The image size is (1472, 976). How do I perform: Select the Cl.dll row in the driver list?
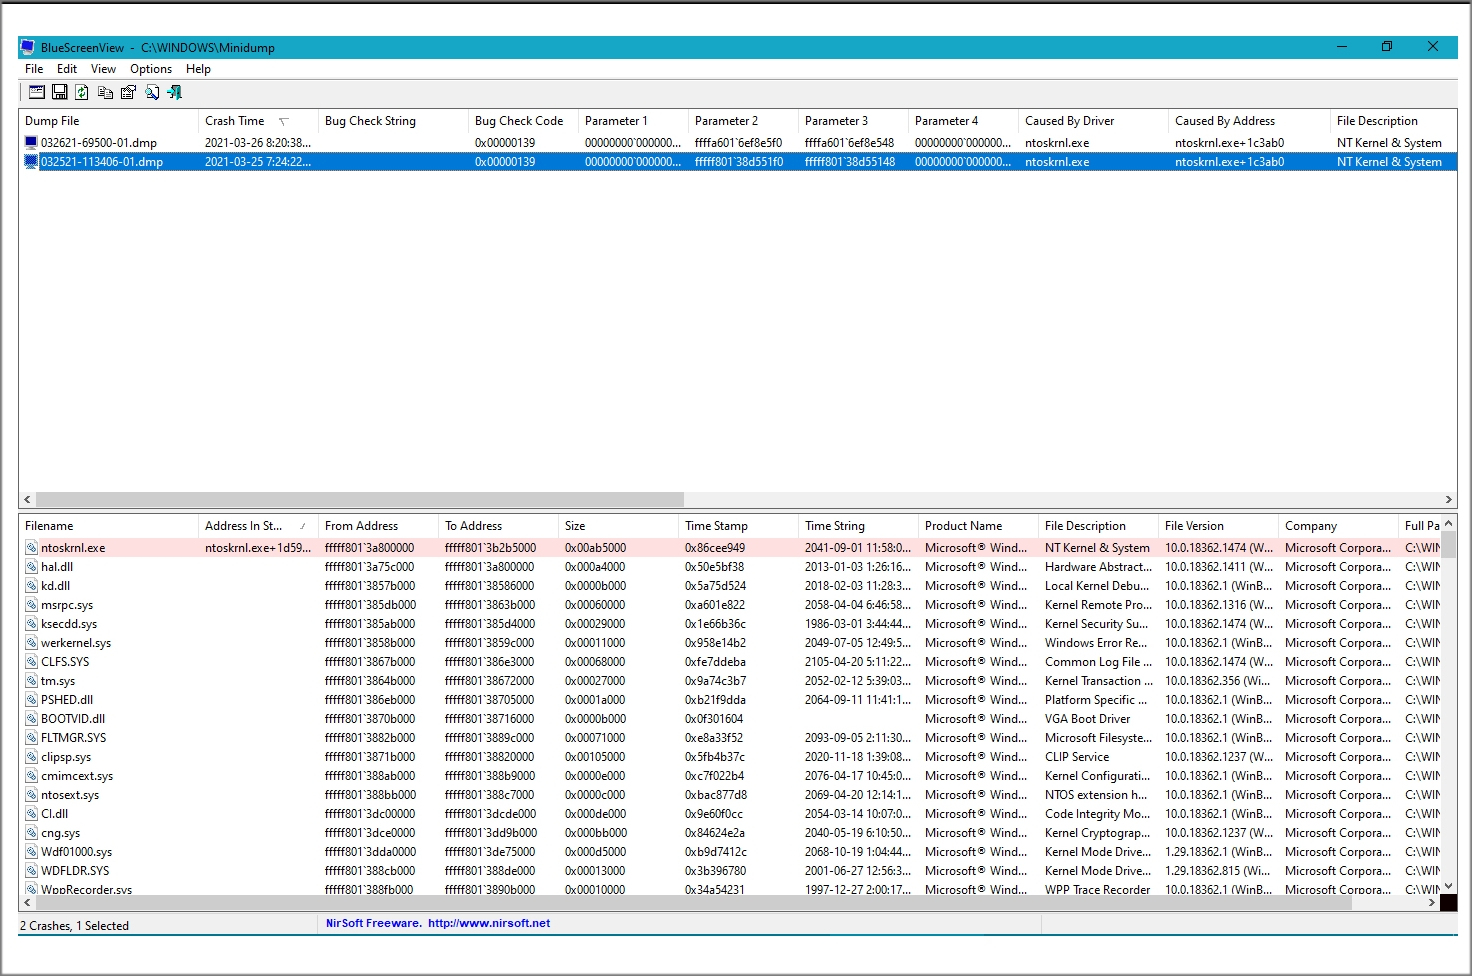tap(730, 814)
